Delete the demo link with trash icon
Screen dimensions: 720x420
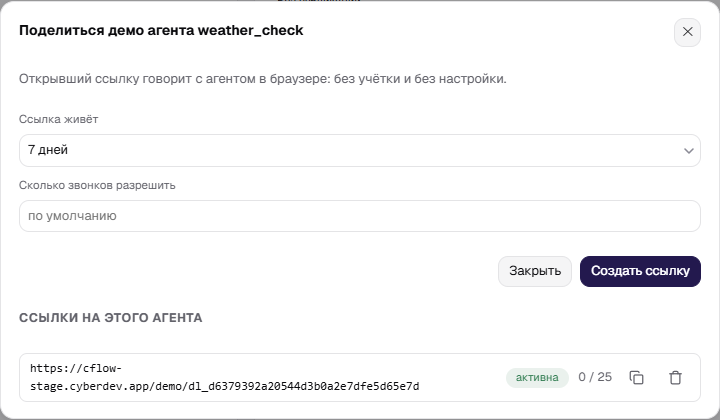675,377
